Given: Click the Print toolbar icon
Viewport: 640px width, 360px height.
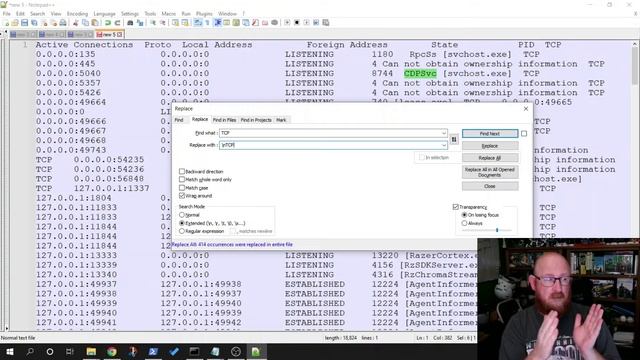Looking at the screenshot, I should pyautogui.click(x=63, y=23).
